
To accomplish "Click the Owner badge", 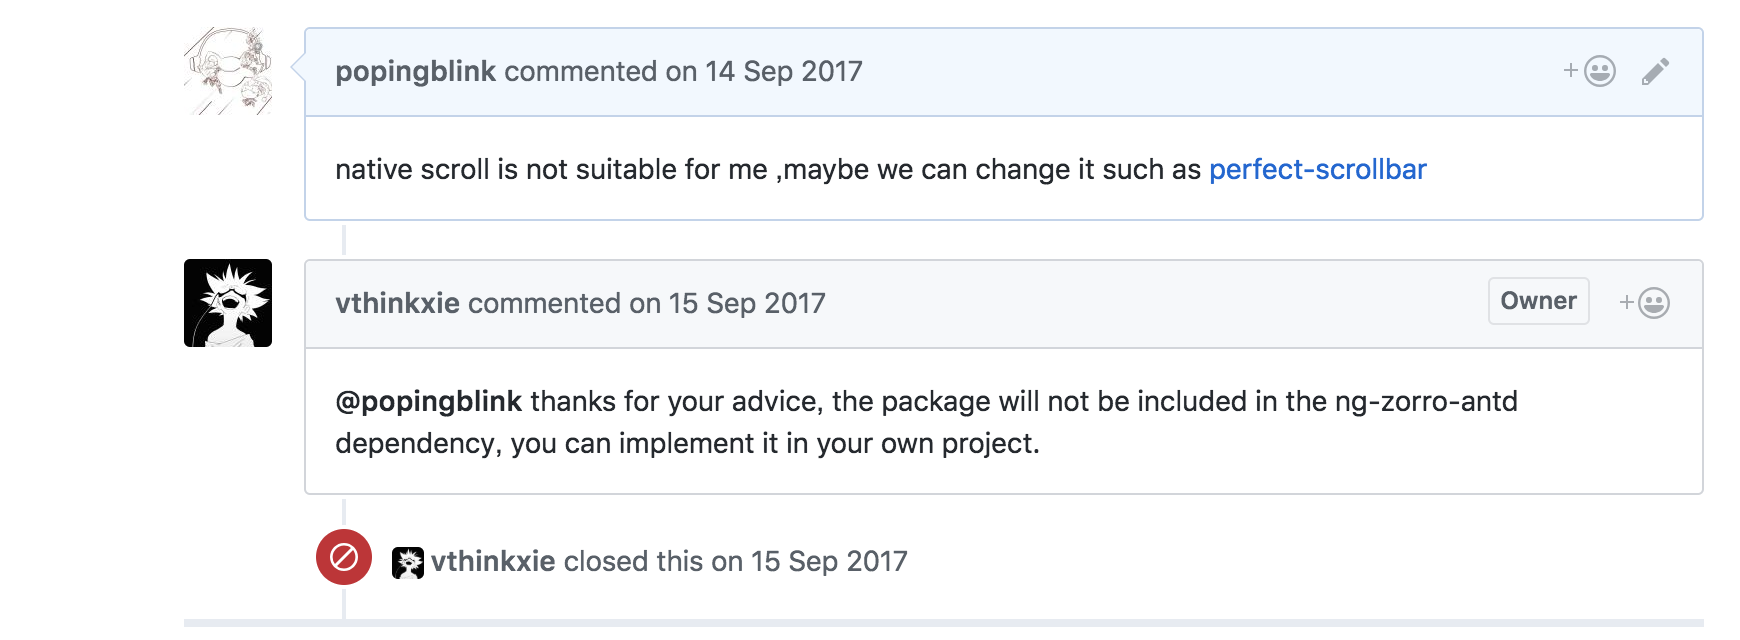I will [x=1538, y=301].
